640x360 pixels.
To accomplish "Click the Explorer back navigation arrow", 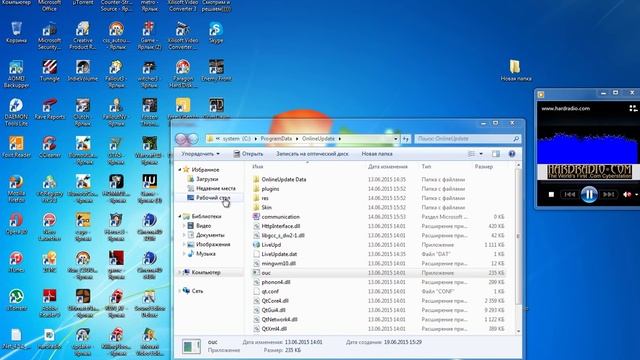I will [x=181, y=139].
